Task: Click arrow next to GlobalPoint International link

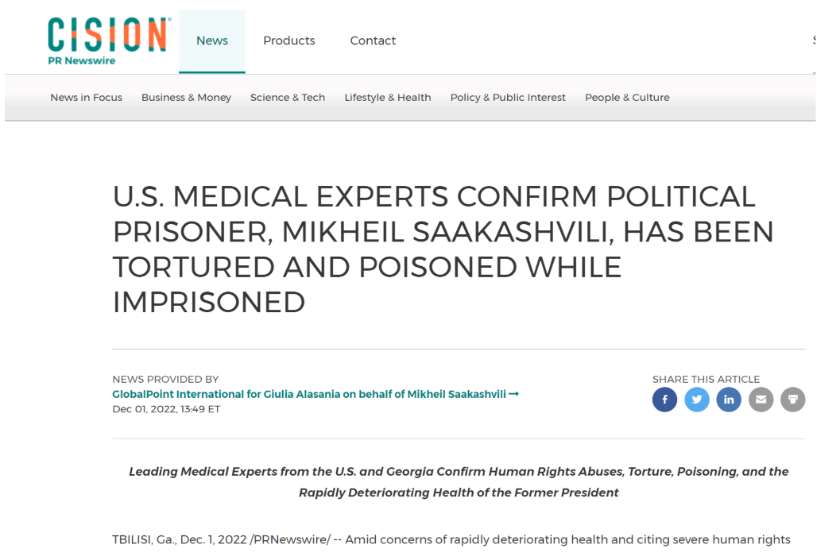Action: [x=514, y=394]
